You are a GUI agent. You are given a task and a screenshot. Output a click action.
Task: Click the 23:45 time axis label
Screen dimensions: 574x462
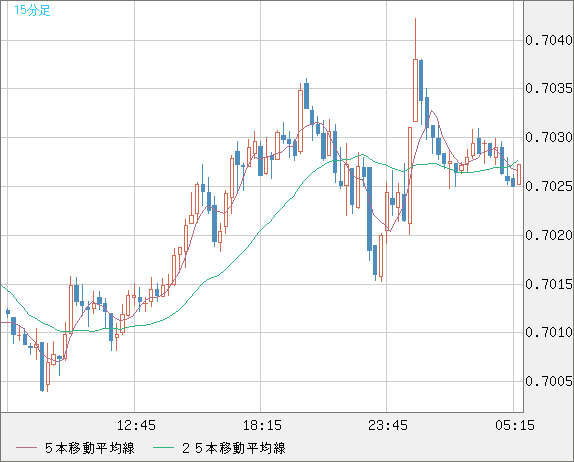pos(388,425)
